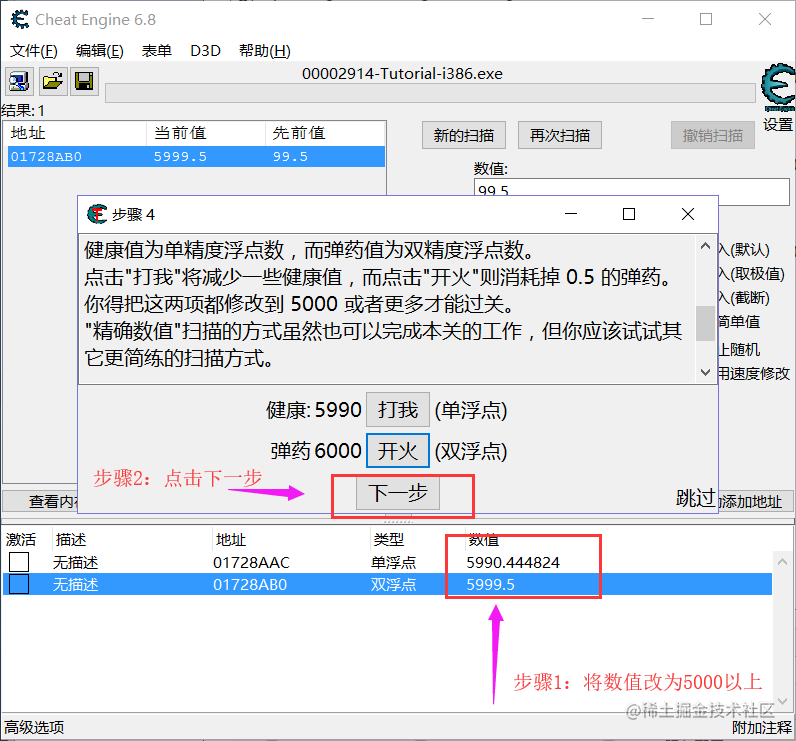Open the D3D menu
The width and height of the screenshot is (796, 741).
205,51
